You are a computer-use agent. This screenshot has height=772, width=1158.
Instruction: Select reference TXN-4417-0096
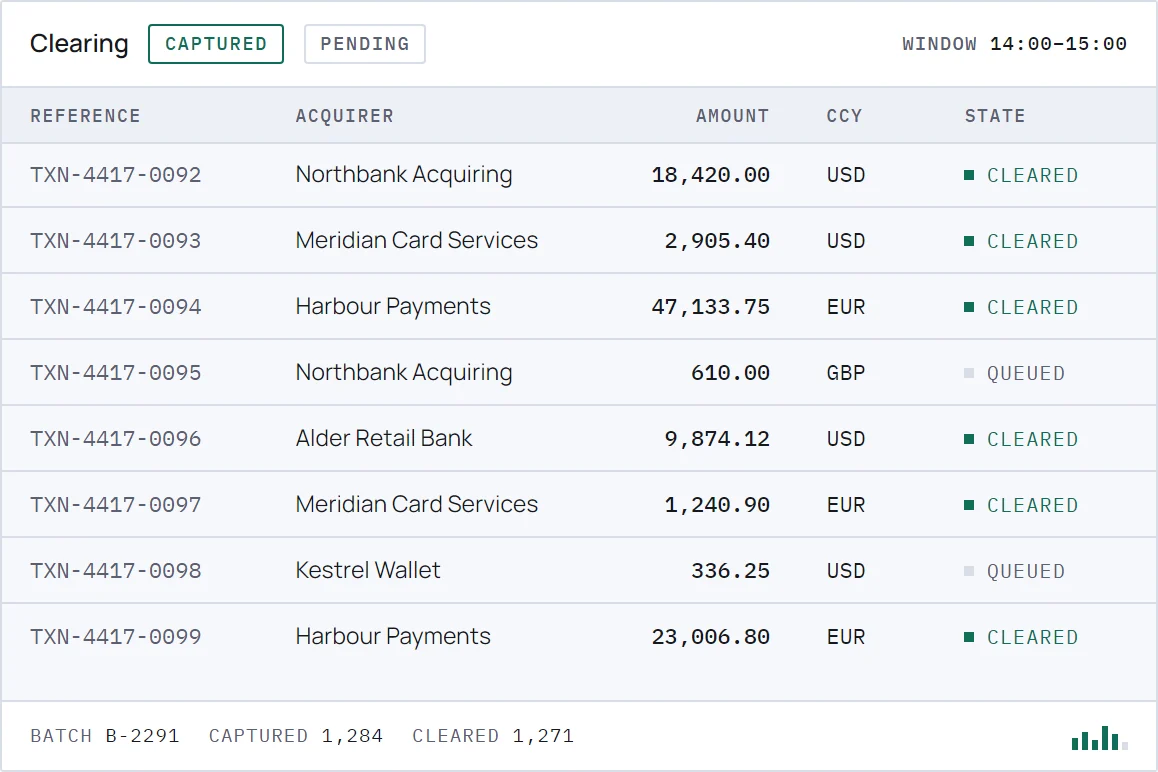click(115, 439)
